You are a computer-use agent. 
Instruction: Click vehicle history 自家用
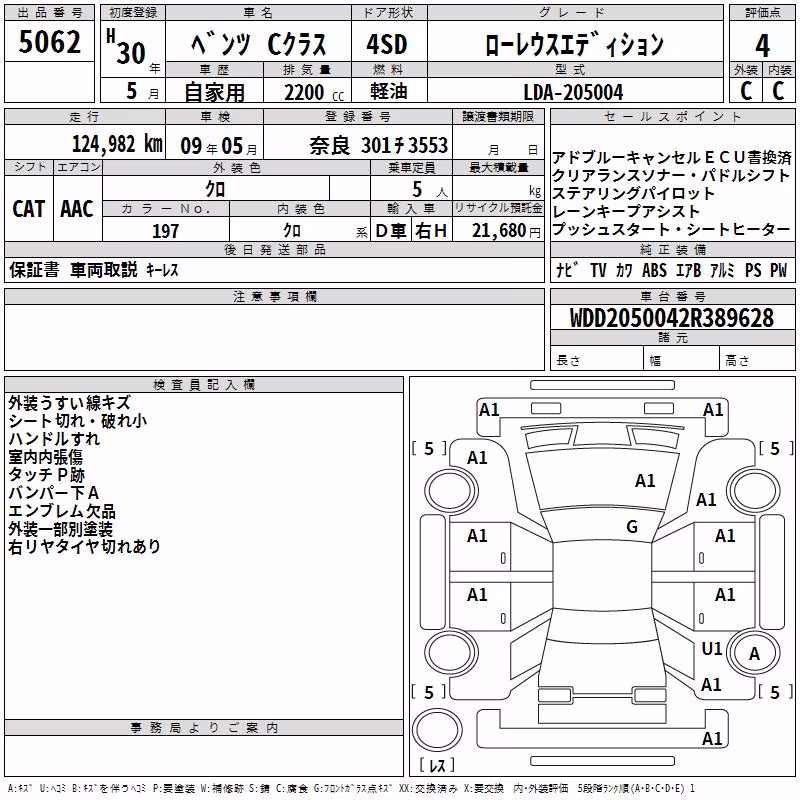click(214, 92)
